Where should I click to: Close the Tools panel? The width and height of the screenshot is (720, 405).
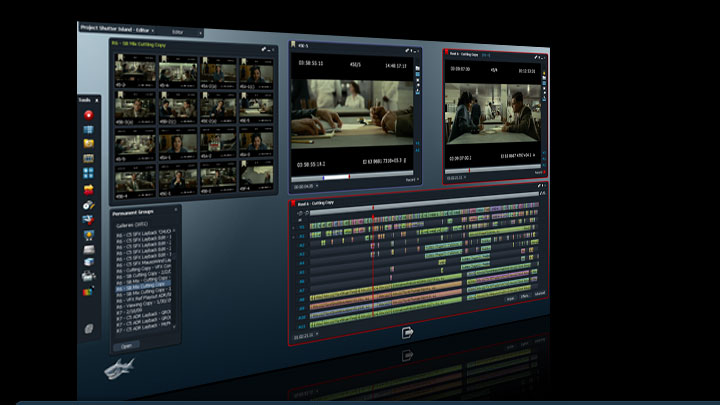click(96, 100)
